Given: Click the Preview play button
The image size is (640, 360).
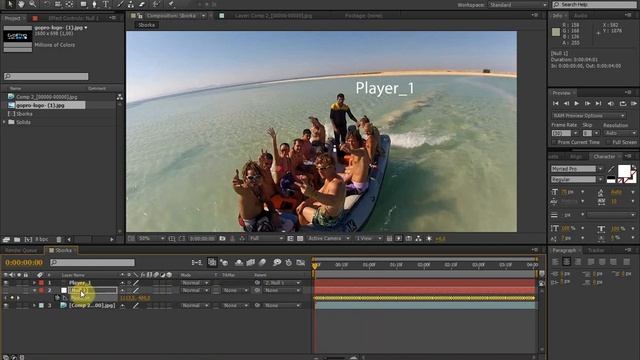Looking at the screenshot, I should pyautogui.click(x=577, y=104).
